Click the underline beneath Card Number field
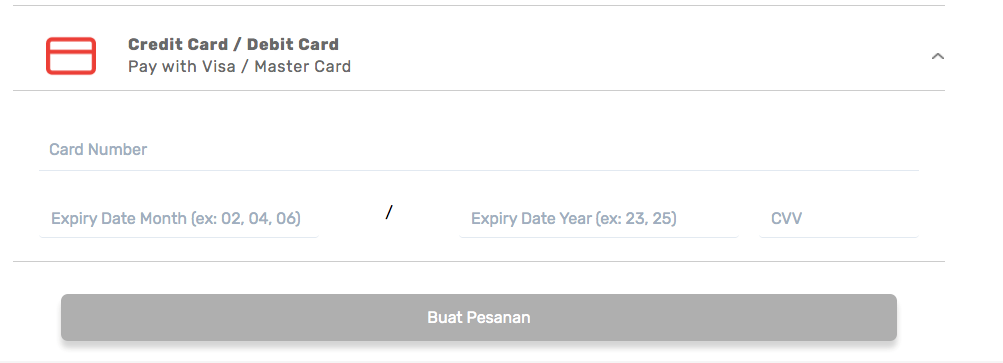1003x363 pixels. (x=478, y=170)
